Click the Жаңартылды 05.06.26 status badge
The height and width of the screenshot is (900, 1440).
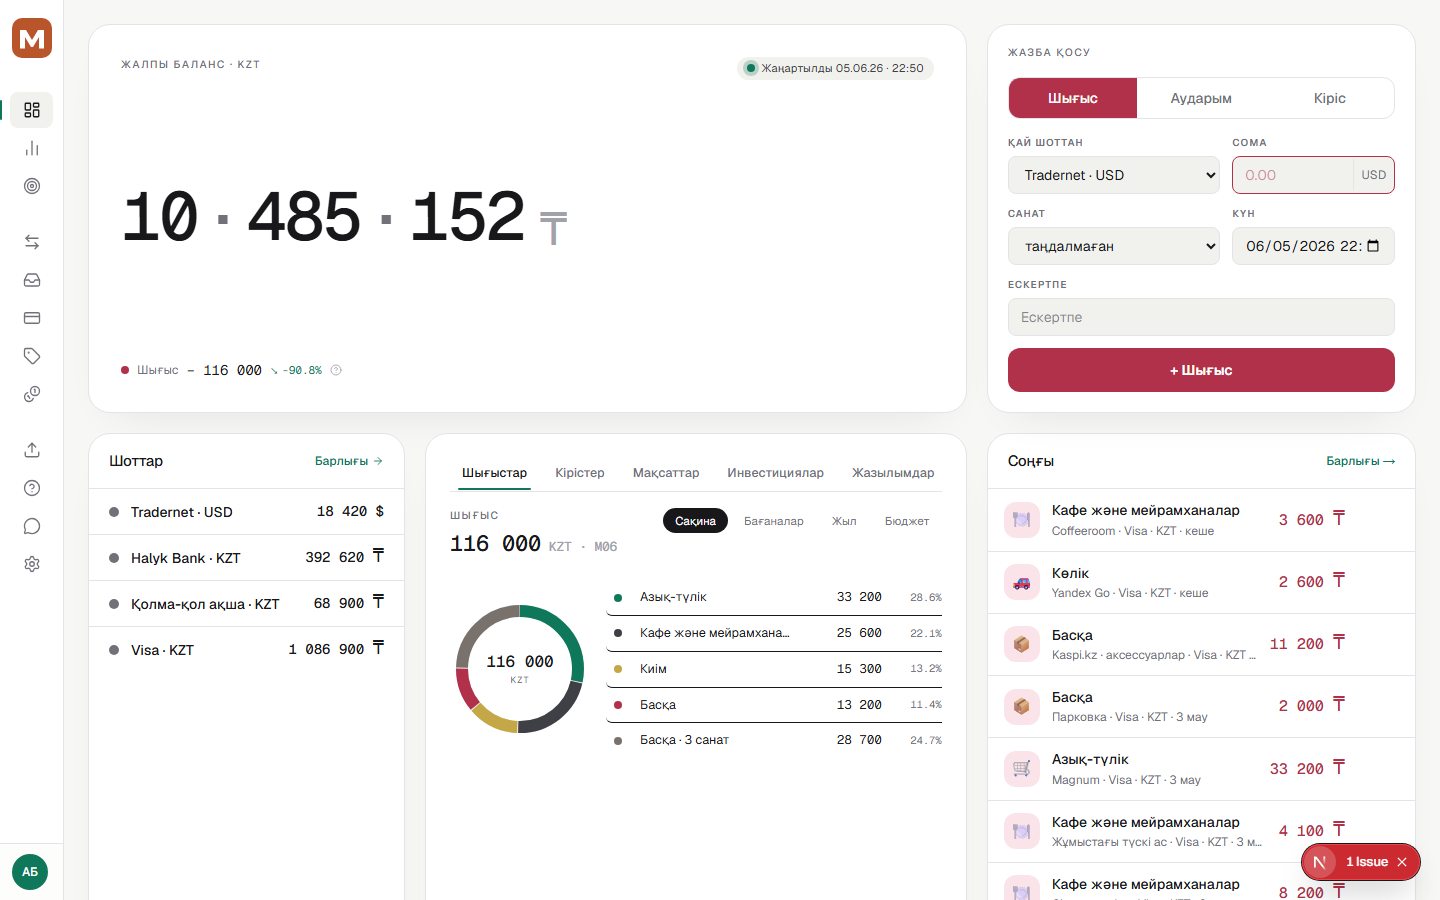pyautogui.click(x=835, y=68)
